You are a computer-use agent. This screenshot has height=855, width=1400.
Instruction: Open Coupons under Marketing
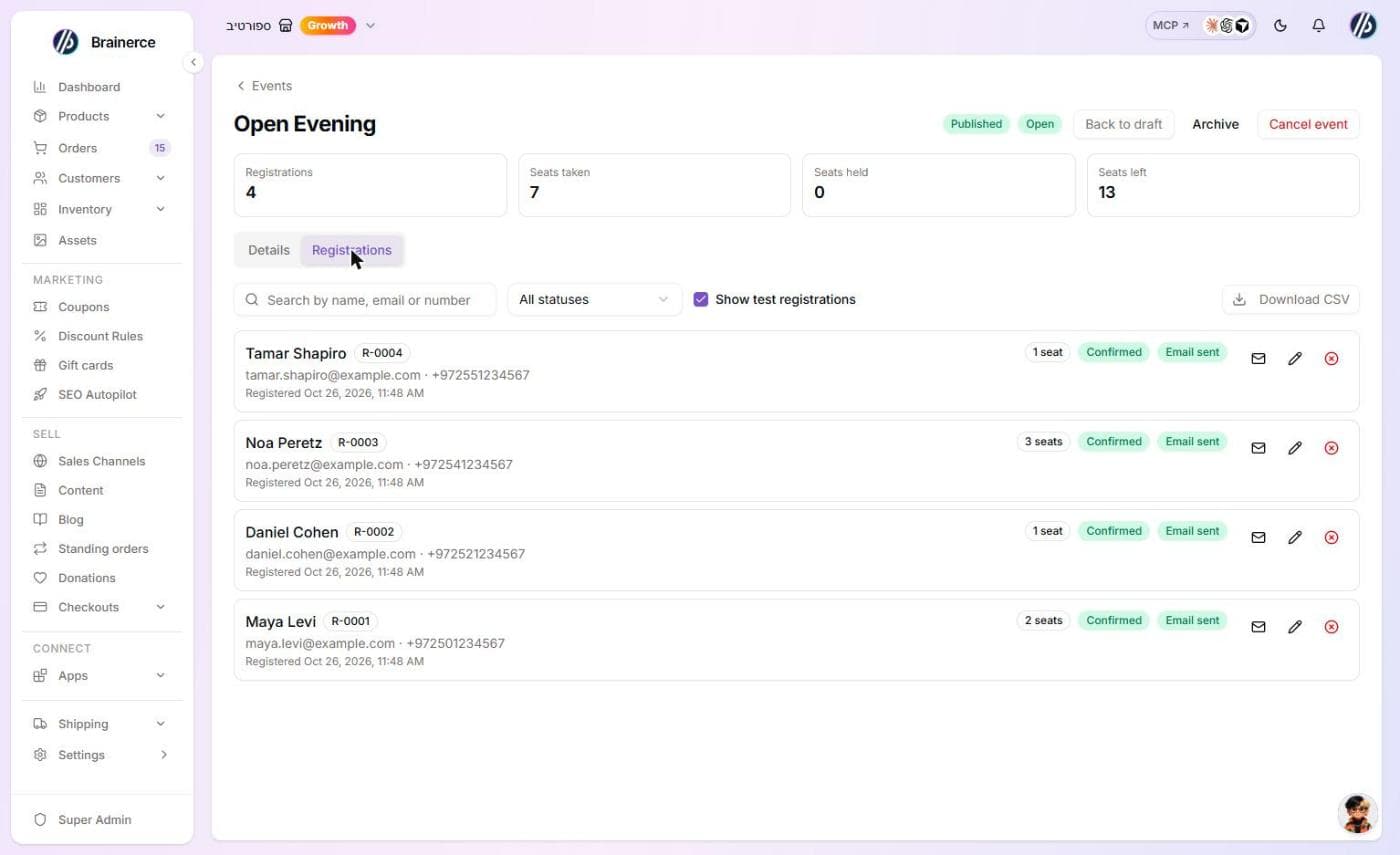(x=101, y=307)
